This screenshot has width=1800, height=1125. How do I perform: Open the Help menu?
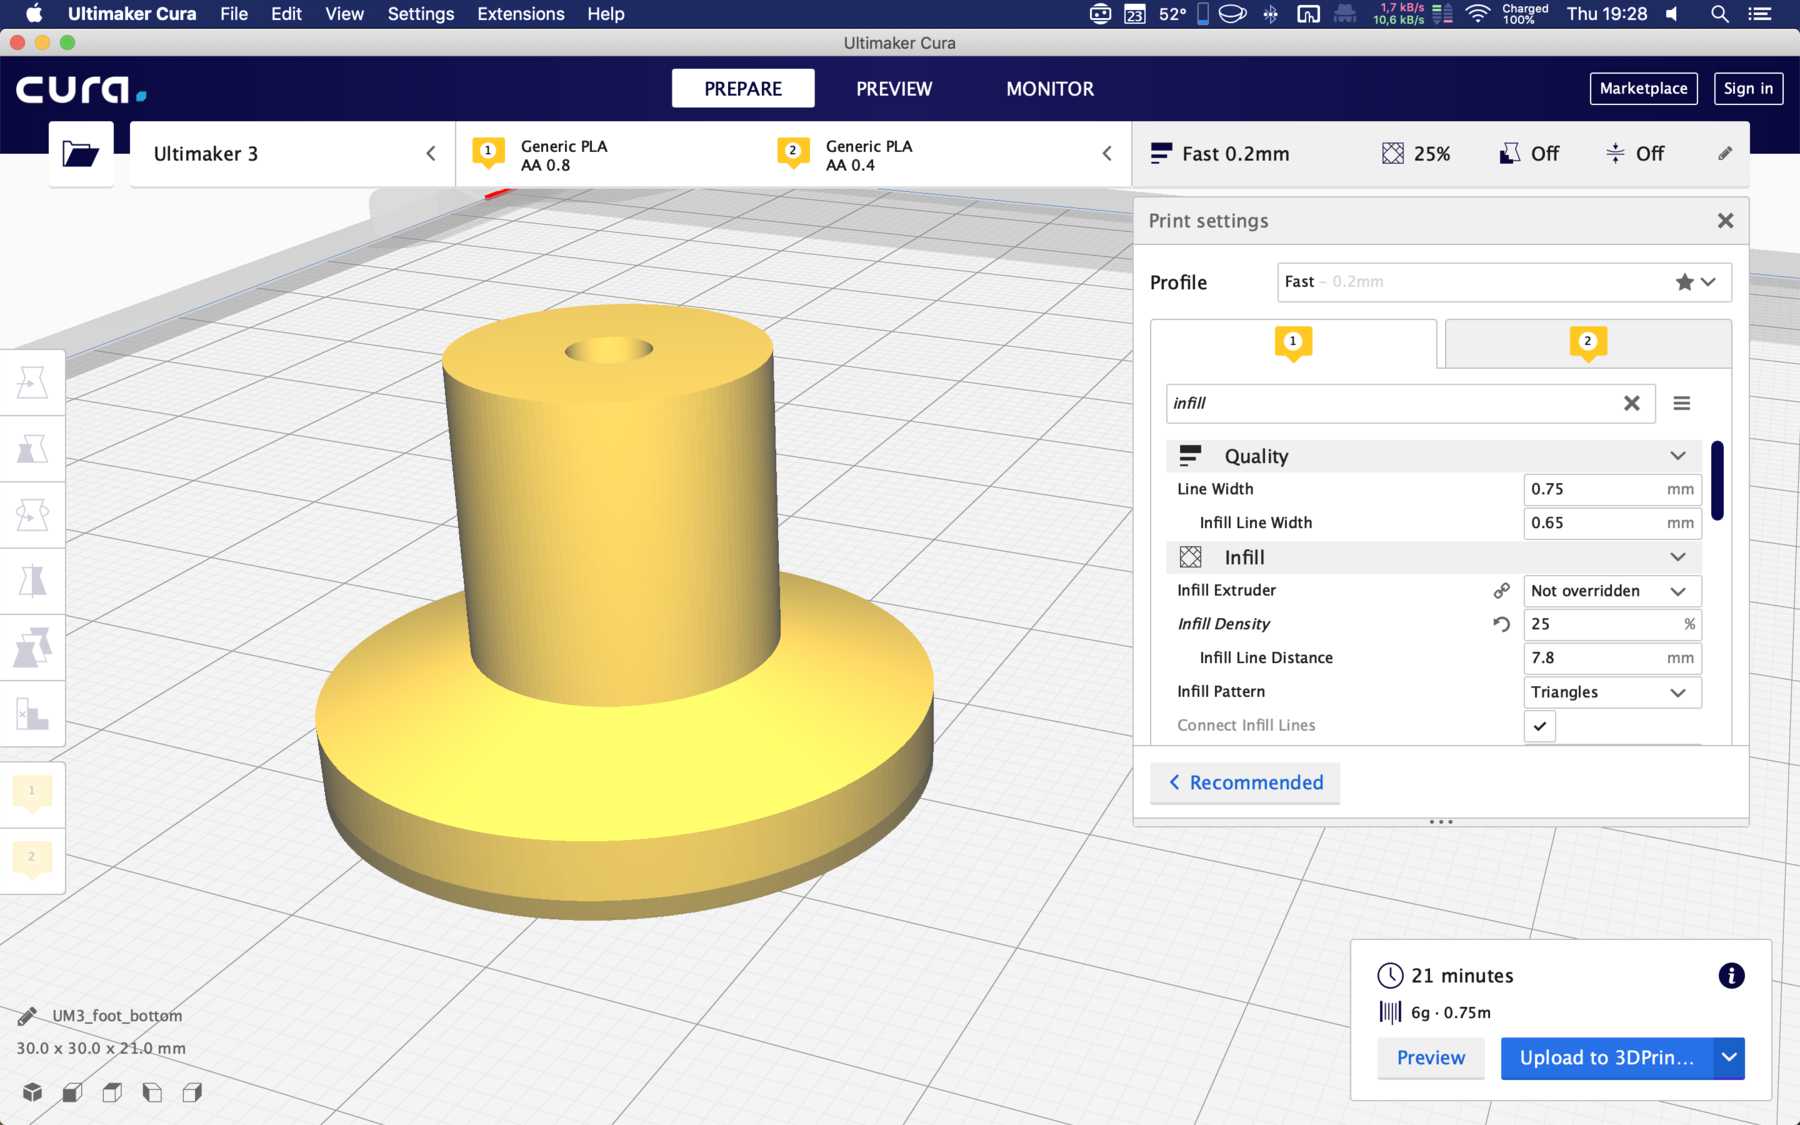[x=605, y=14]
